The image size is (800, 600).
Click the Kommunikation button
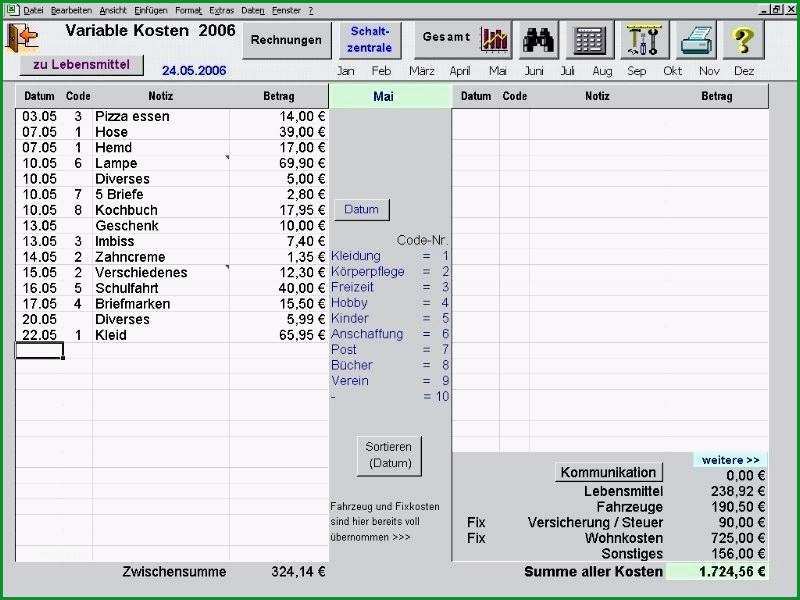[x=609, y=472]
